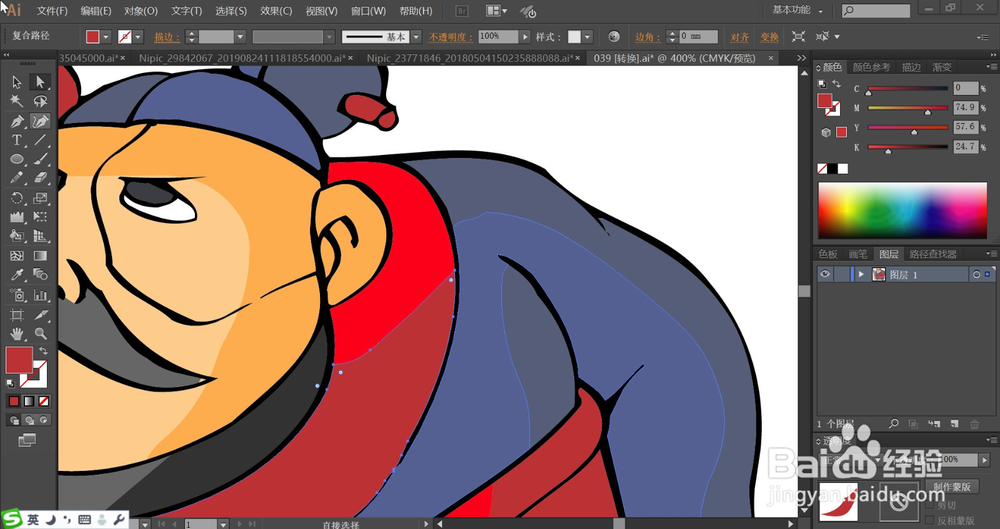Open the arrange documents dropdown

[x=497, y=11]
